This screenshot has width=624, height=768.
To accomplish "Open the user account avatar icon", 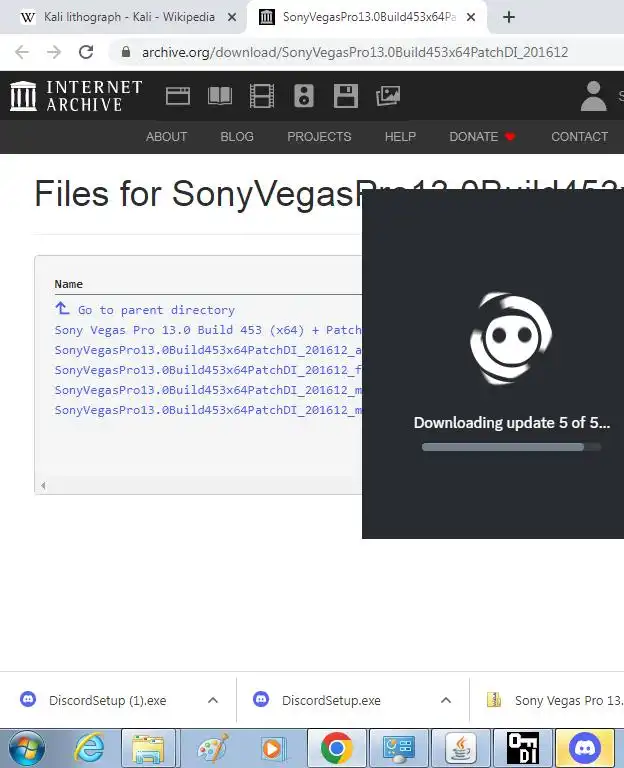I will (x=594, y=96).
